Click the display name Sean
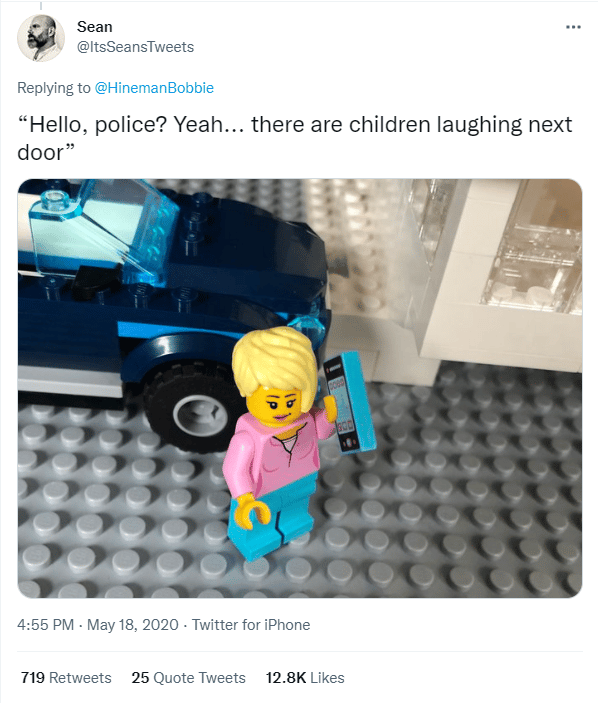 (x=95, y=27)
